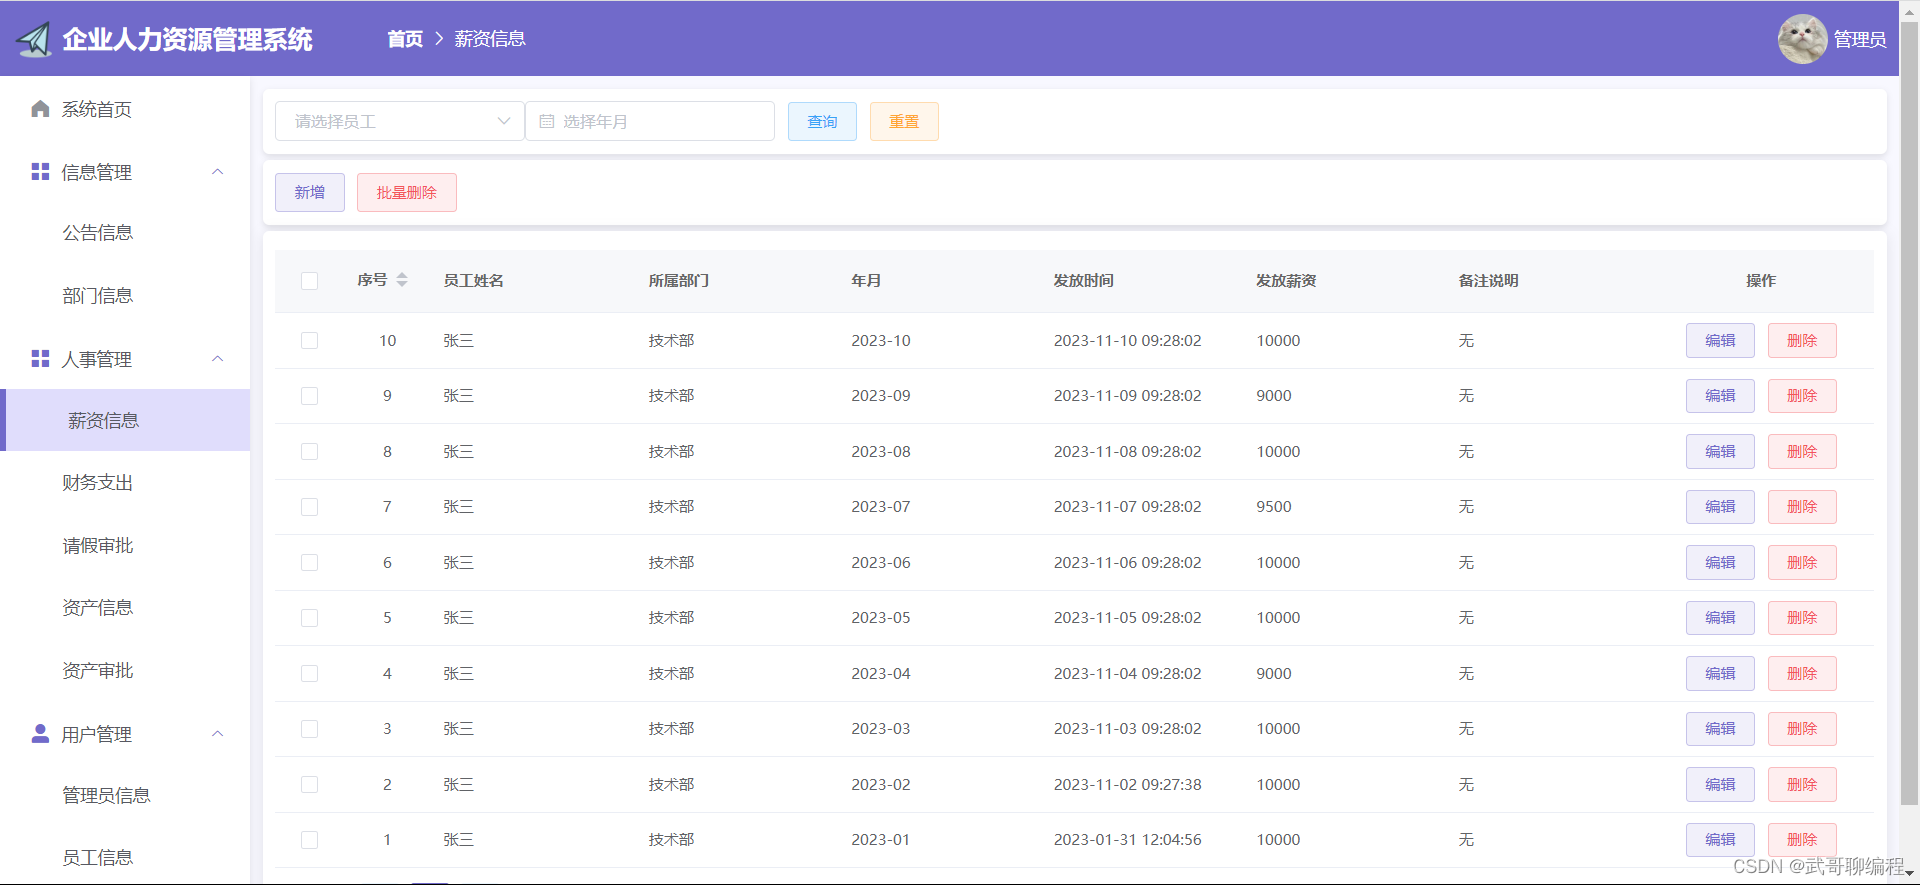Edit the 2023-10 salary record
Screen dimensions: 1920x885
click(1720, 341)
